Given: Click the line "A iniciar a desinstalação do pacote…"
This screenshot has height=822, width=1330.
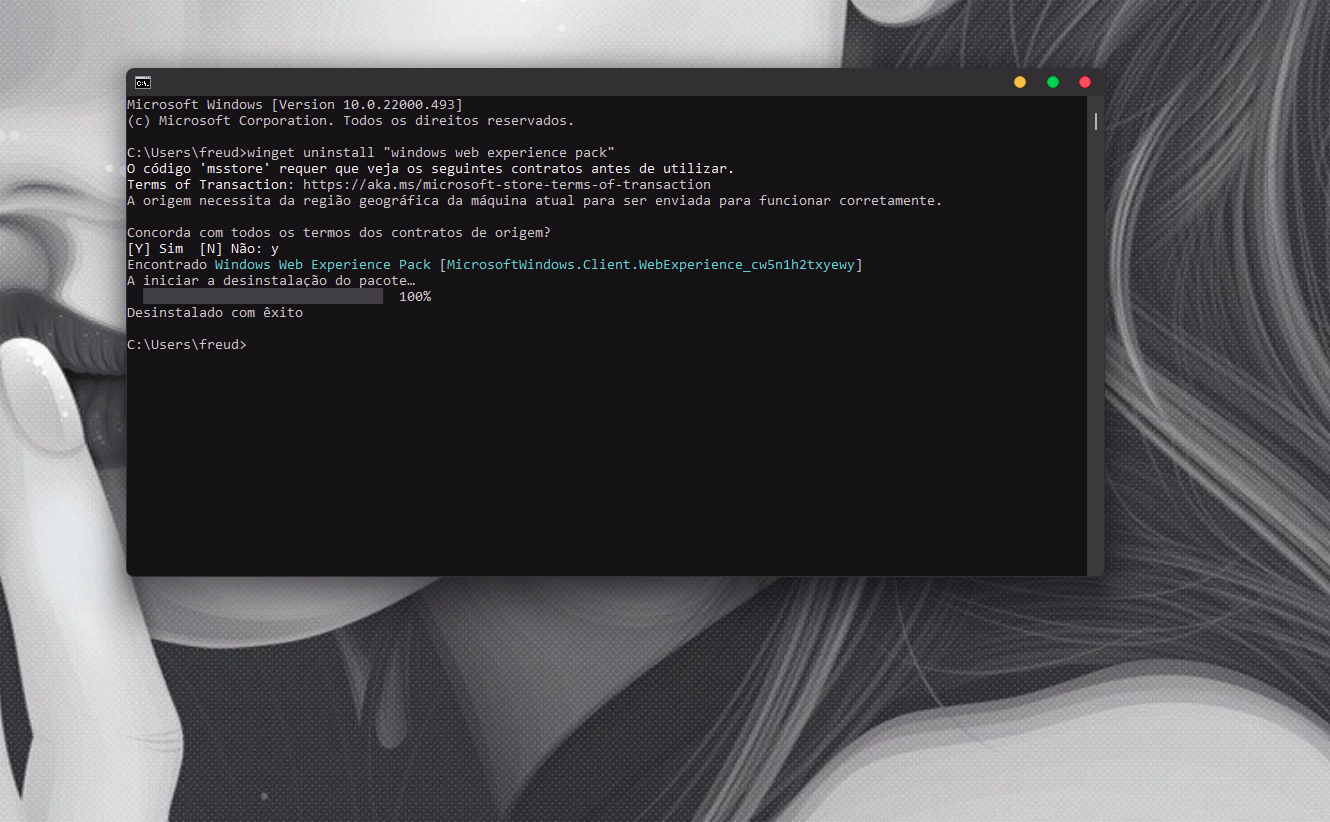Looking at the screenshot, I should coord(271,281).
